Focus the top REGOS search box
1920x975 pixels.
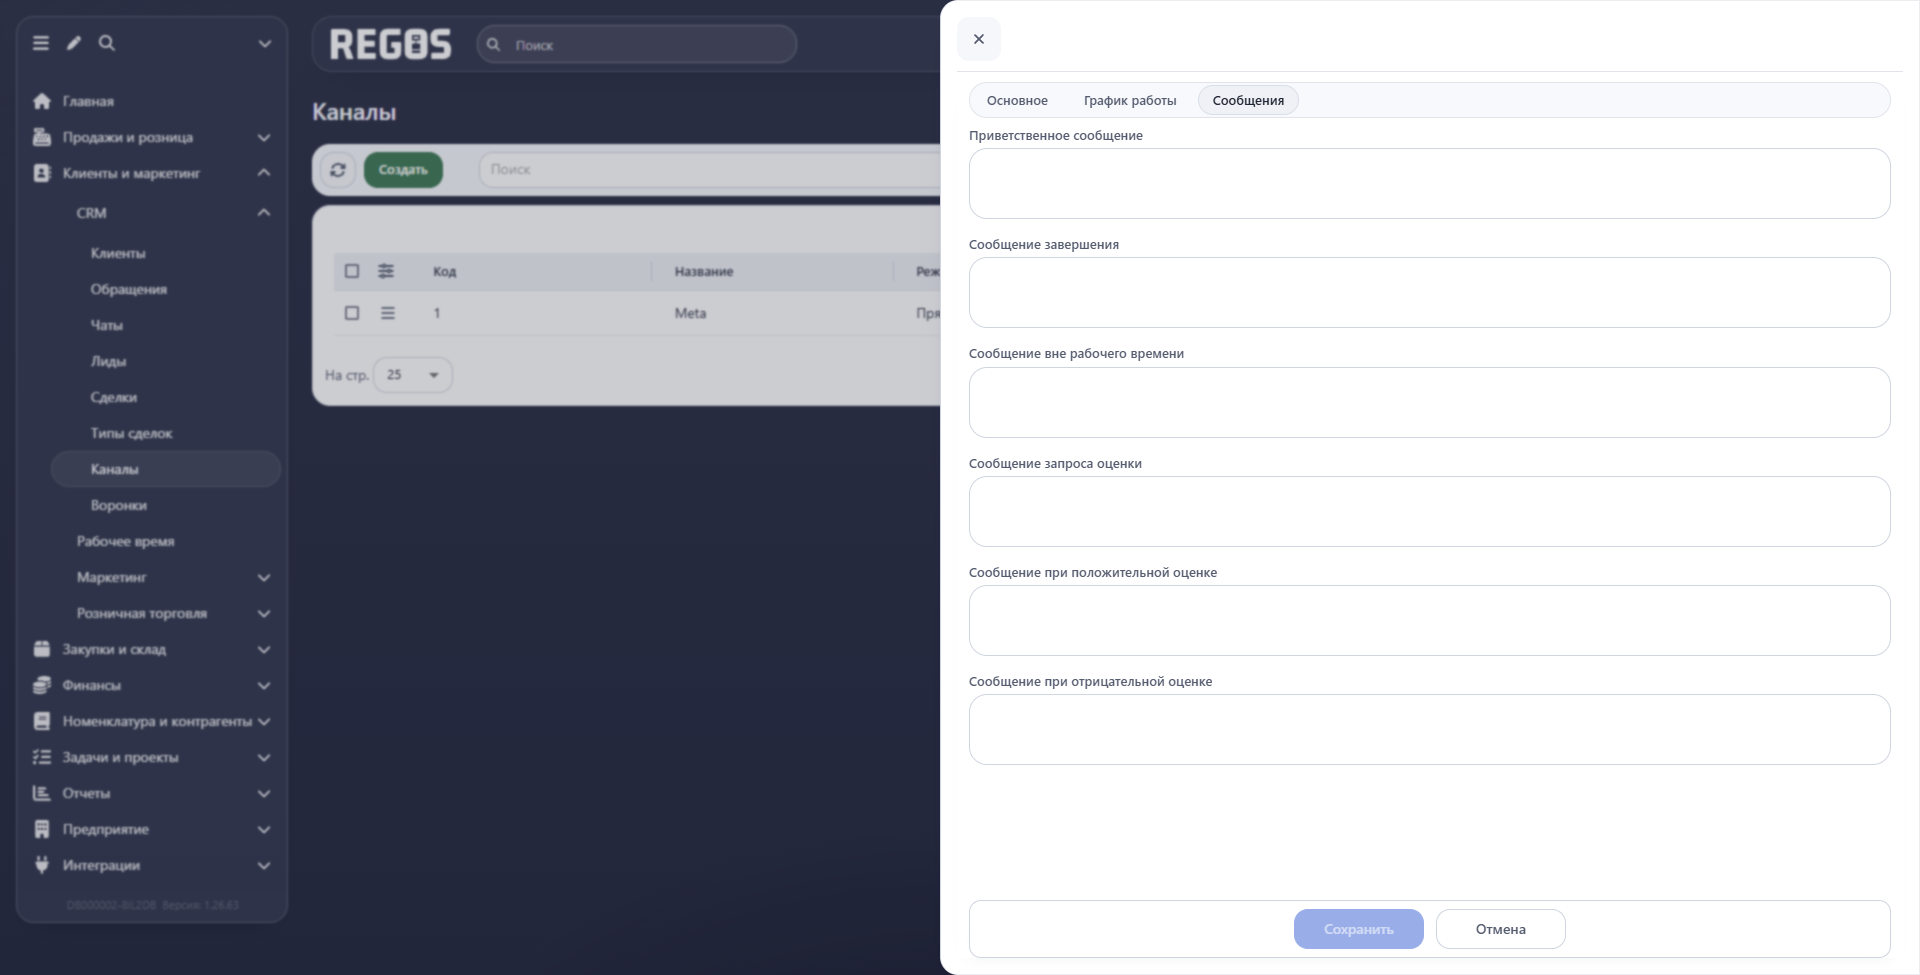(637, 44)
